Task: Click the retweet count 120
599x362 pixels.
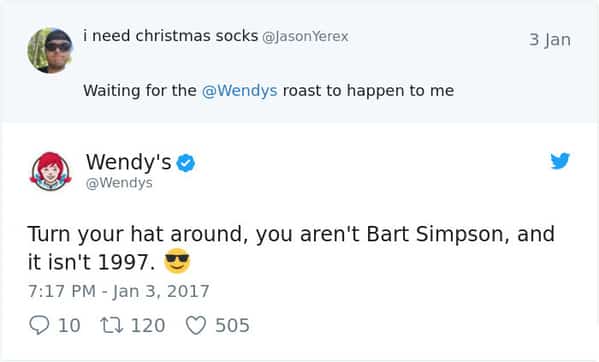Action: (148, 326)
